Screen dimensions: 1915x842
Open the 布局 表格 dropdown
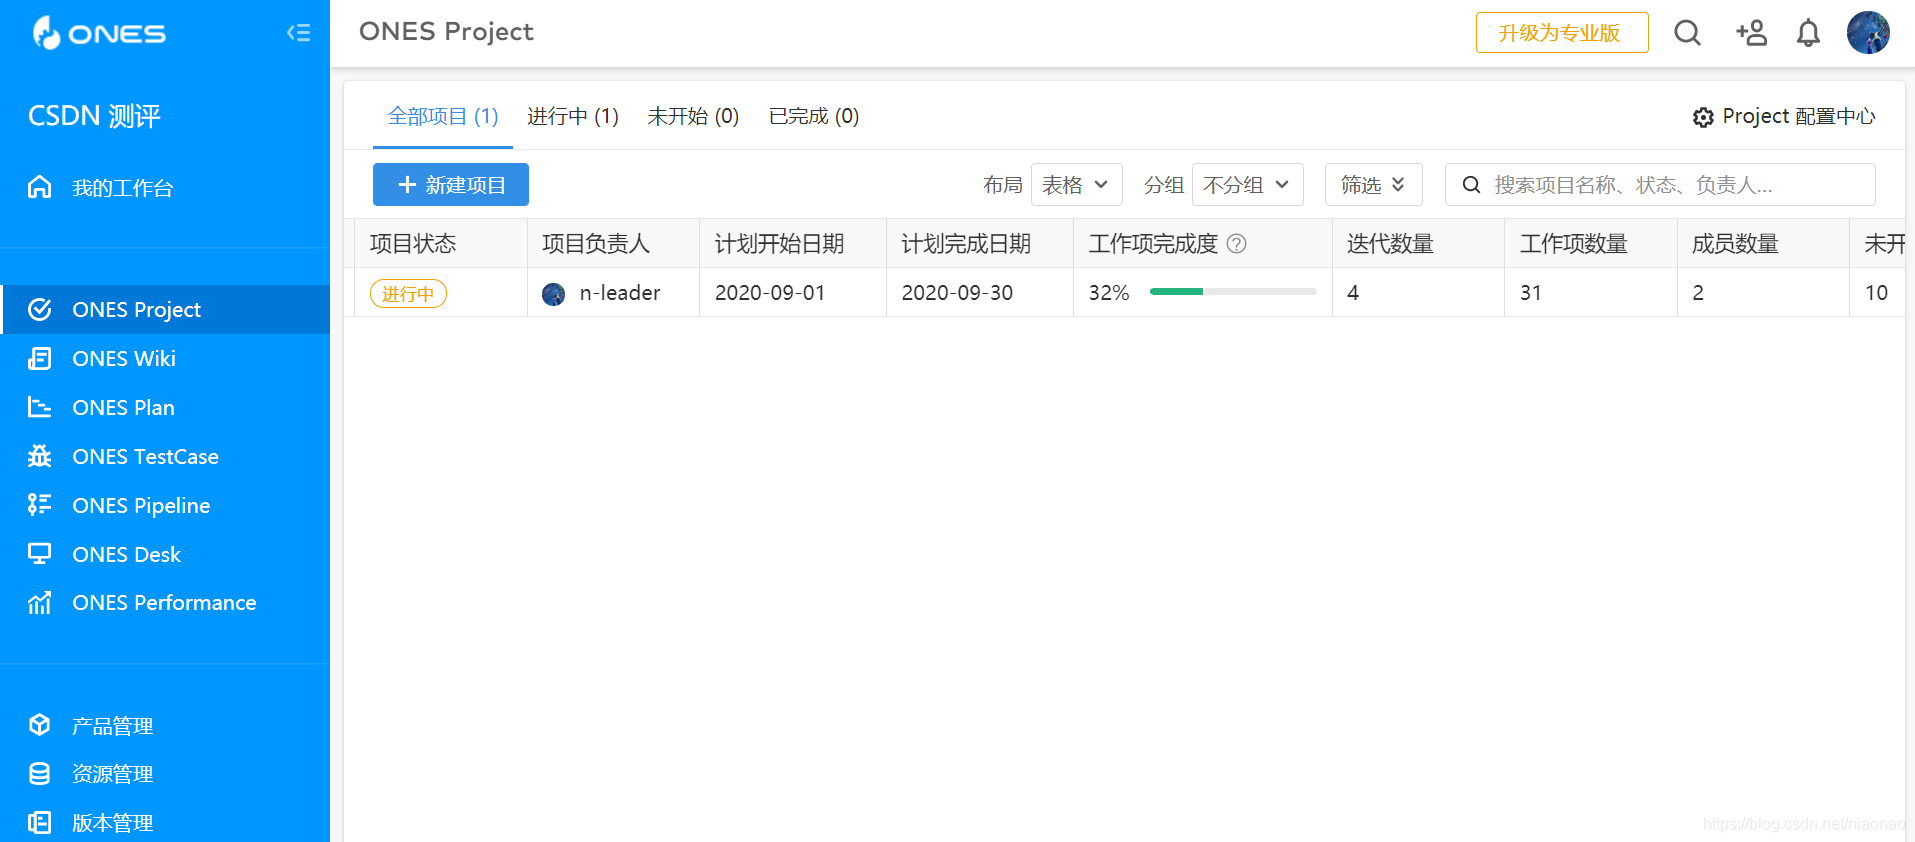tap(1077, 185)
